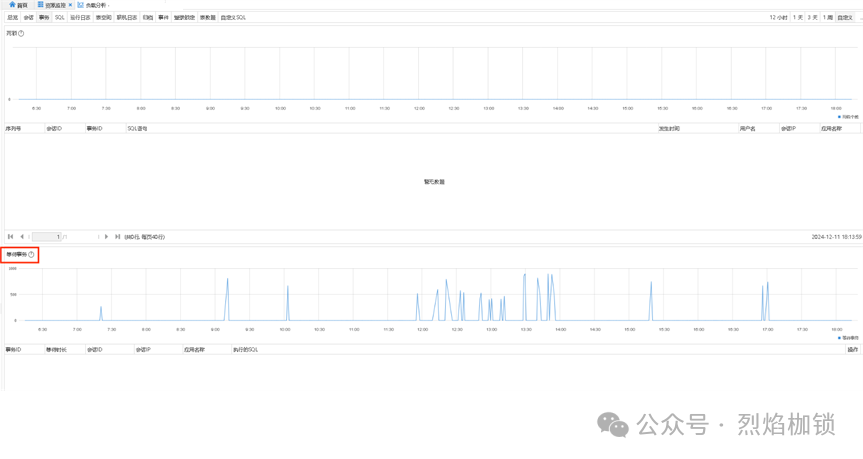Screen dimensions: 863x459
Task: Switch to the 负载分析 tab
Action: tap(96, 5)
